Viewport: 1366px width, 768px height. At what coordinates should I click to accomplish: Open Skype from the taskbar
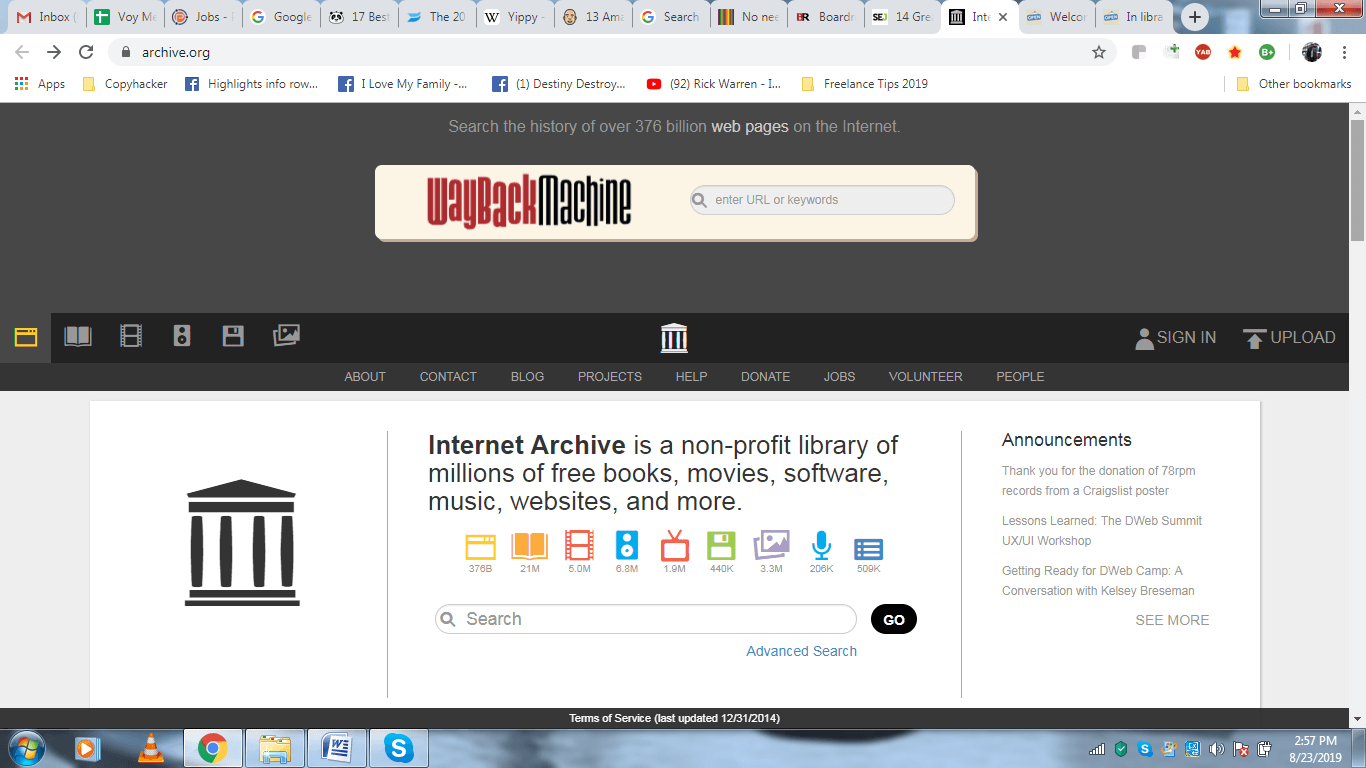399,748
